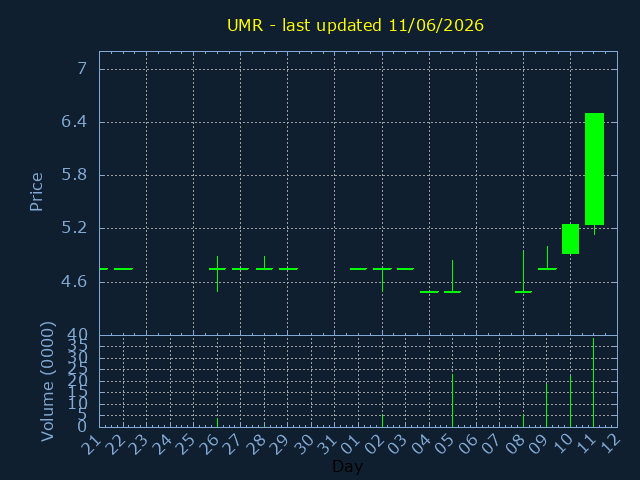The image size is (640, 480).
Task: Select the day 09 candlestick
Action: click(547, 258)
